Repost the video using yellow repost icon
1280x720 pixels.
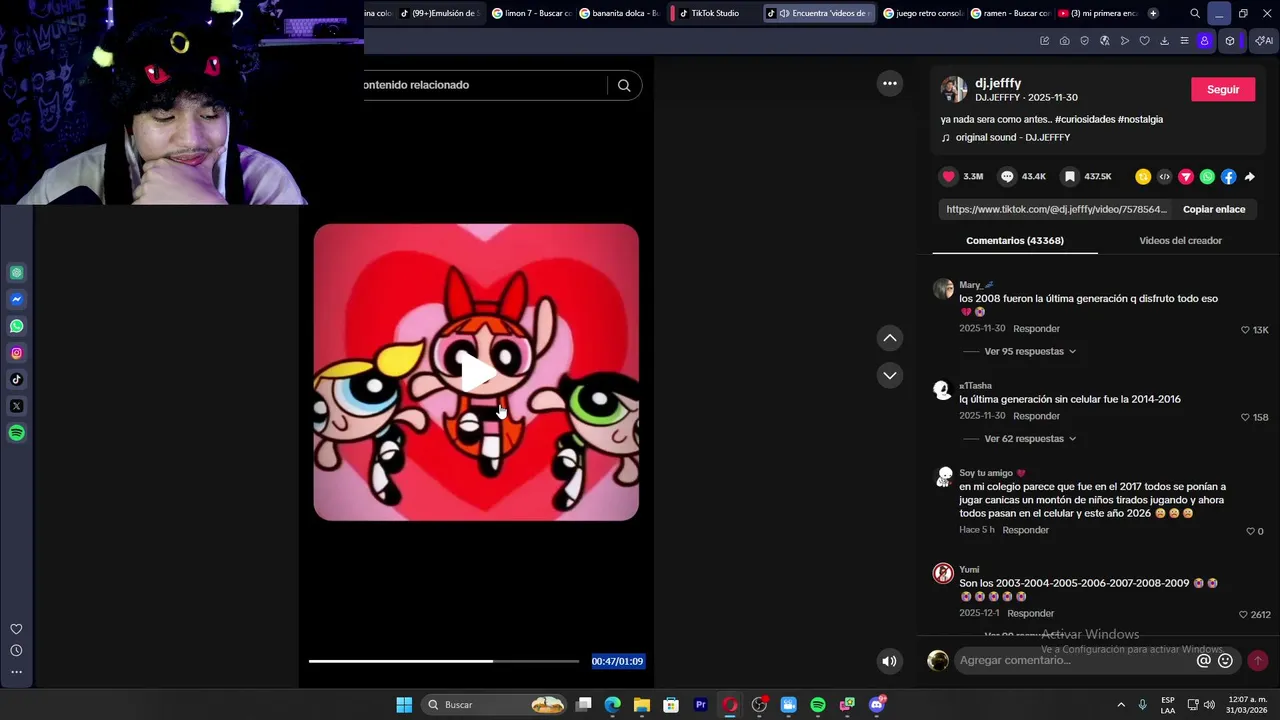tap(1143, 176)
